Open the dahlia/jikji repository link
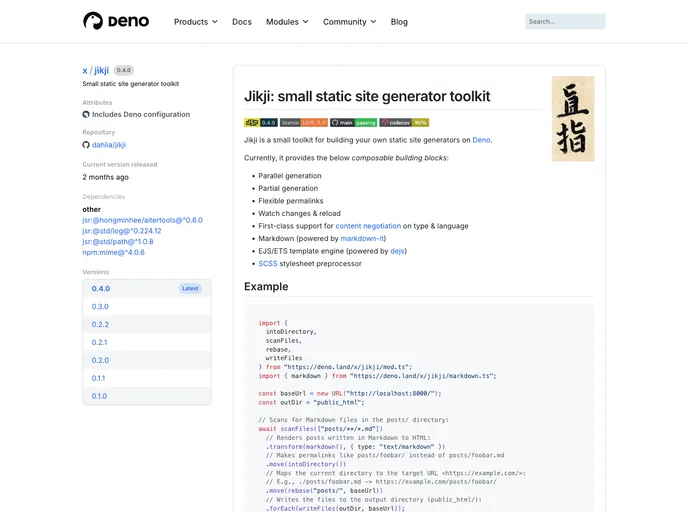The height and width of the screenshot is (512, 688). tap(109, 145)
